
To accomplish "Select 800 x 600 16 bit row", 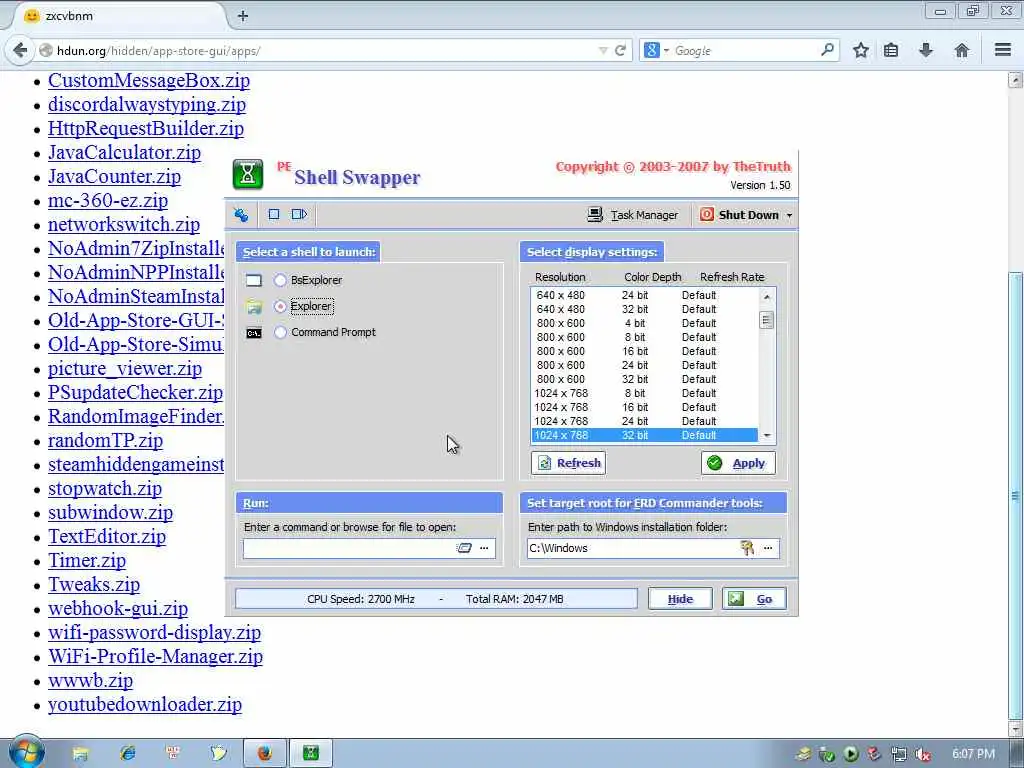I will 645,351.
